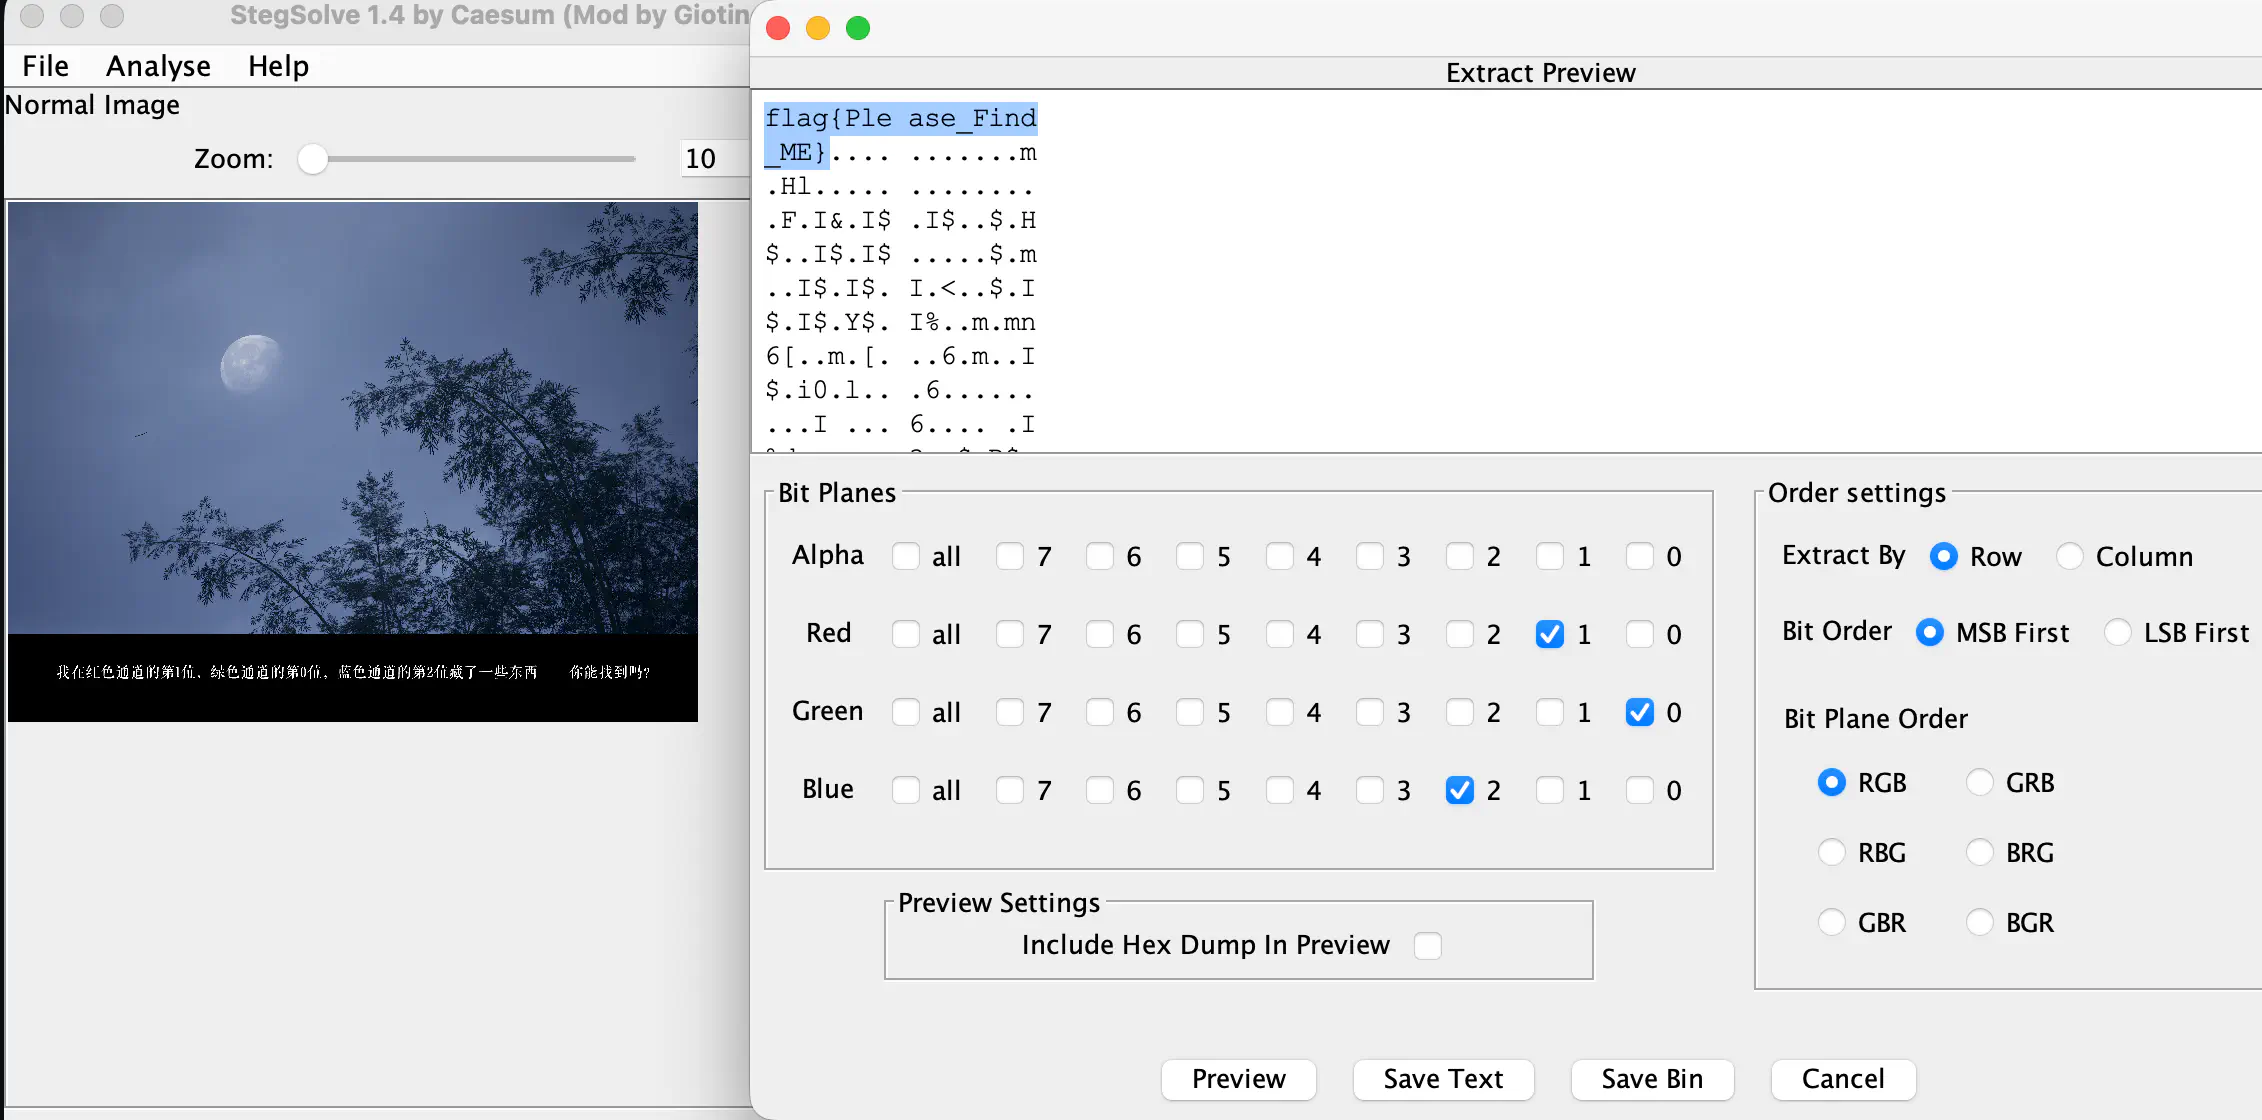
Task: Choose LSB First bit order
Action: tap(2118, 632)
